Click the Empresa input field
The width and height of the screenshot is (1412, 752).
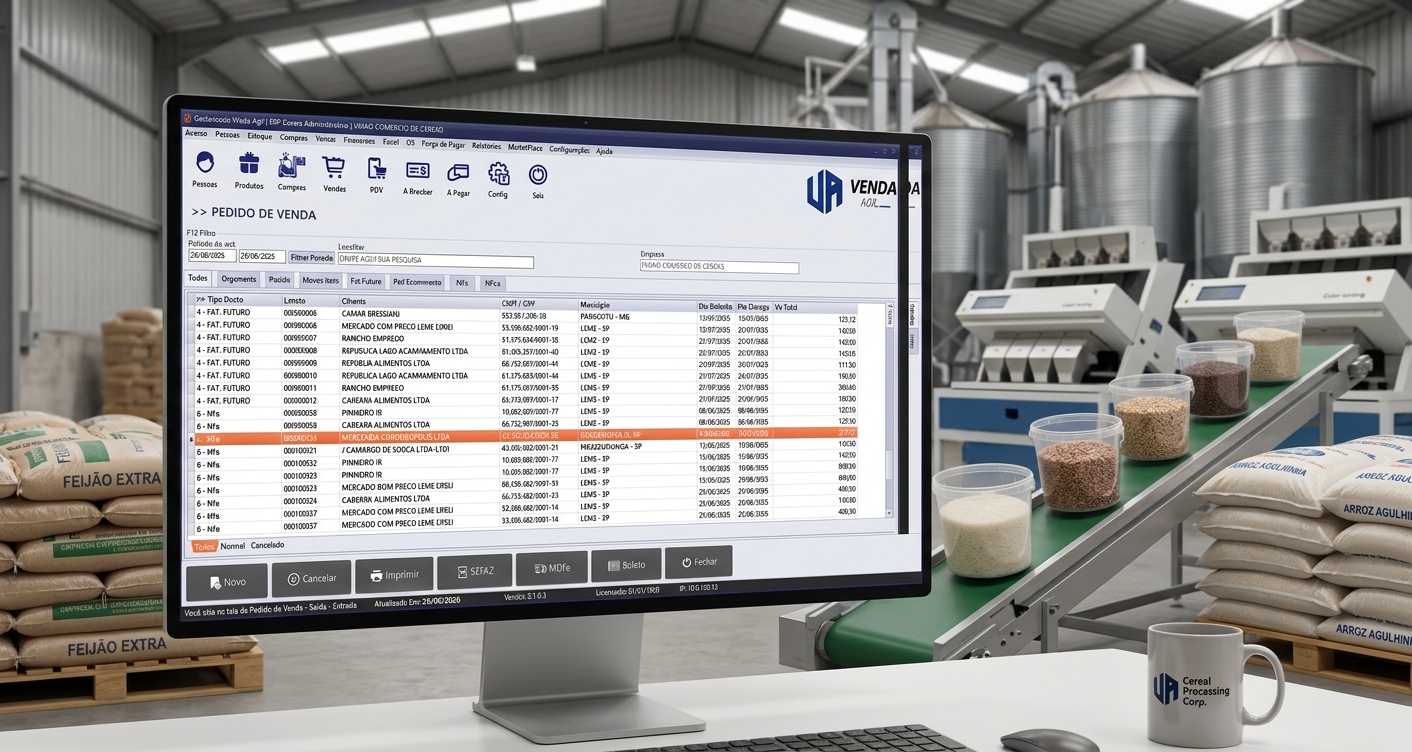point(720,267)
